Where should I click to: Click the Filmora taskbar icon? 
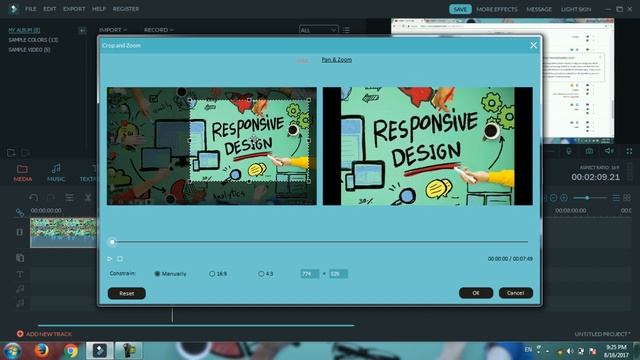(x=100, y=351)
